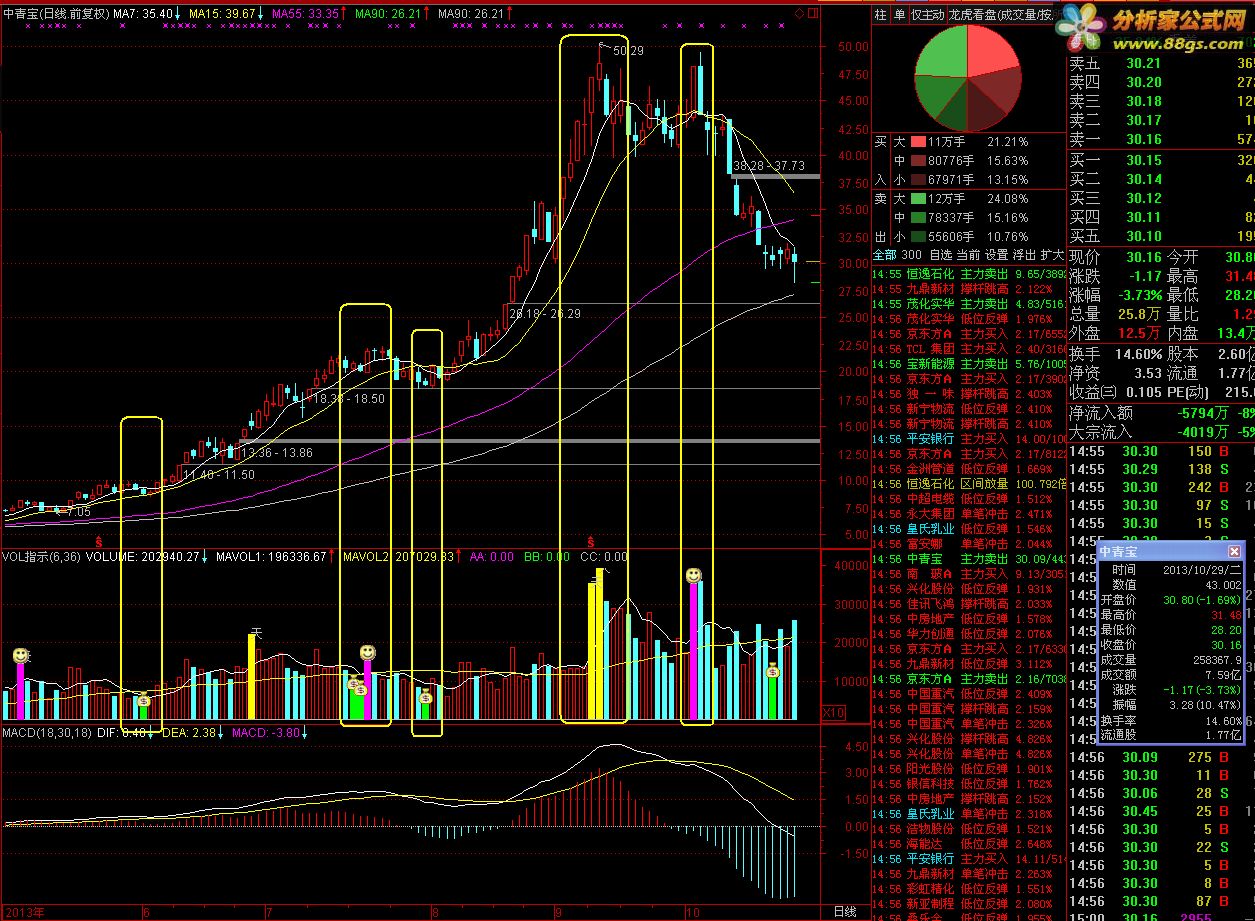The width and height of the screenshot is (1255, 921).
Task: Select the 当前 filter
Action: 968,254
